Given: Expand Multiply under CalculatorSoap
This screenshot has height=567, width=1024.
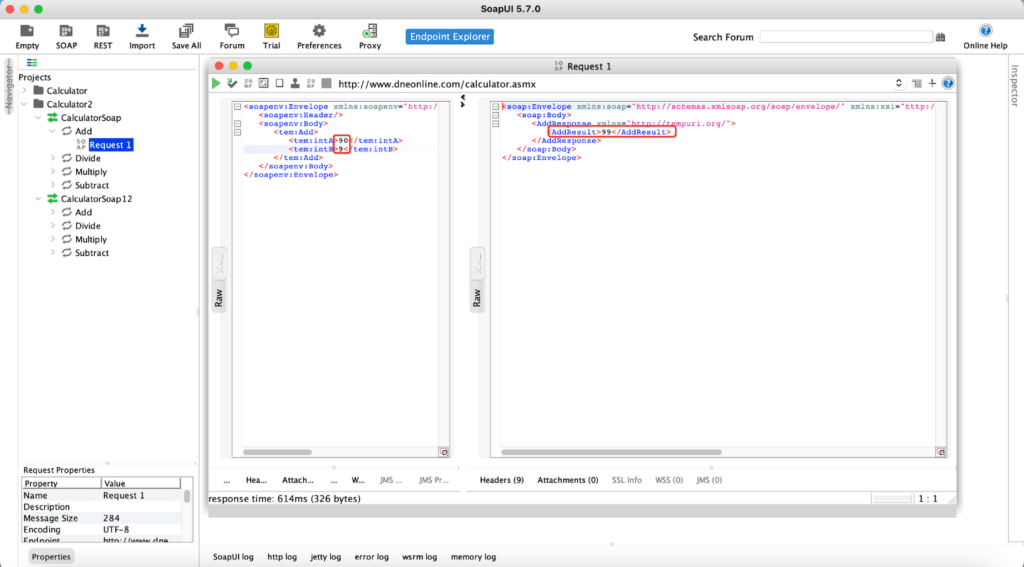Looking at the screenshot, I should pyautogui.click(x=52, y=172).
